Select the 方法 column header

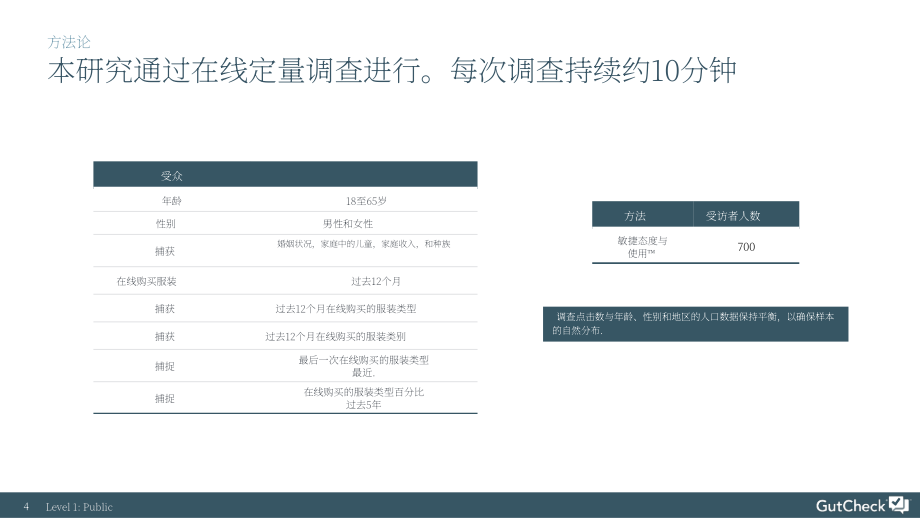tap(635, 216)
